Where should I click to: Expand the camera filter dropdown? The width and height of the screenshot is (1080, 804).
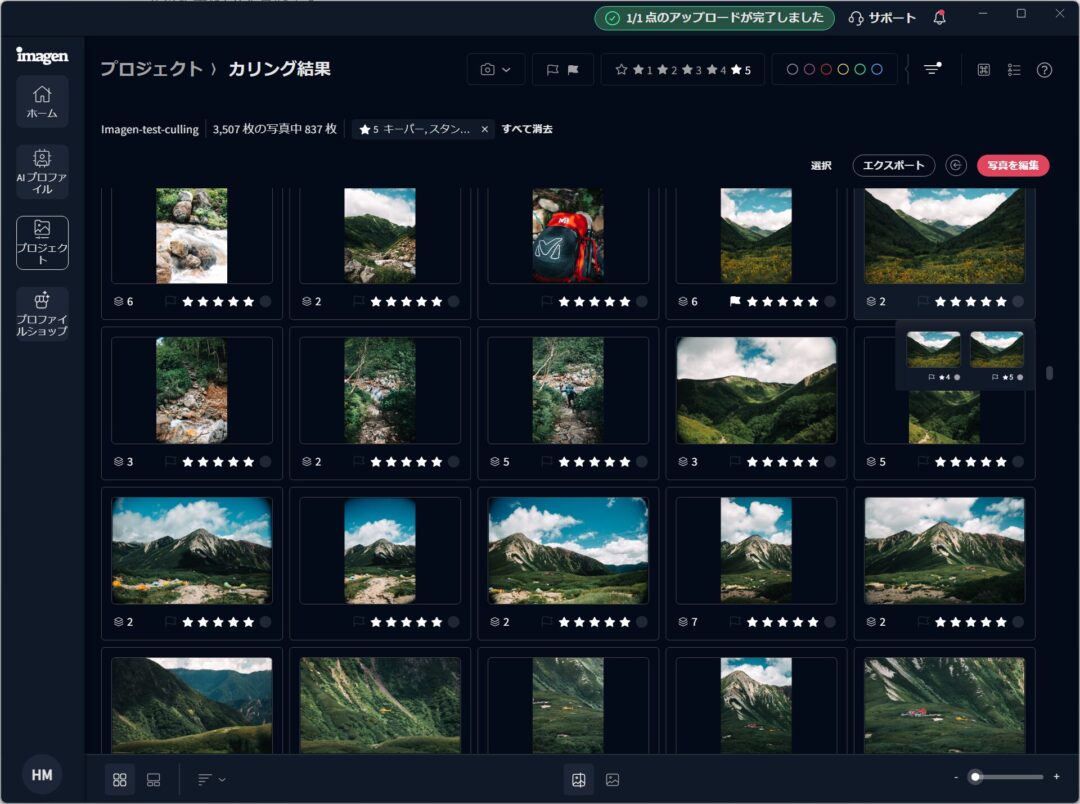495,70
